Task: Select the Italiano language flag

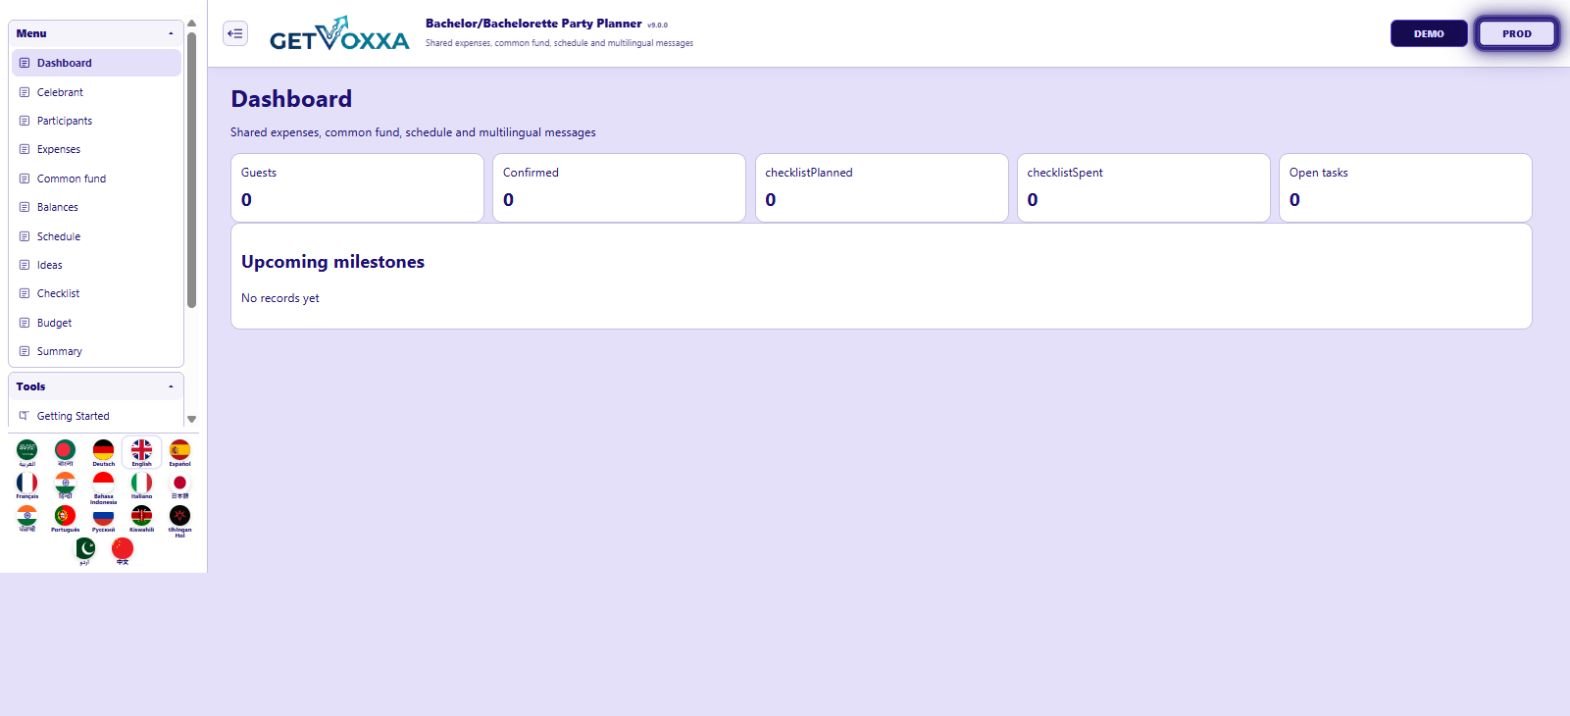Action: (142, 485)
